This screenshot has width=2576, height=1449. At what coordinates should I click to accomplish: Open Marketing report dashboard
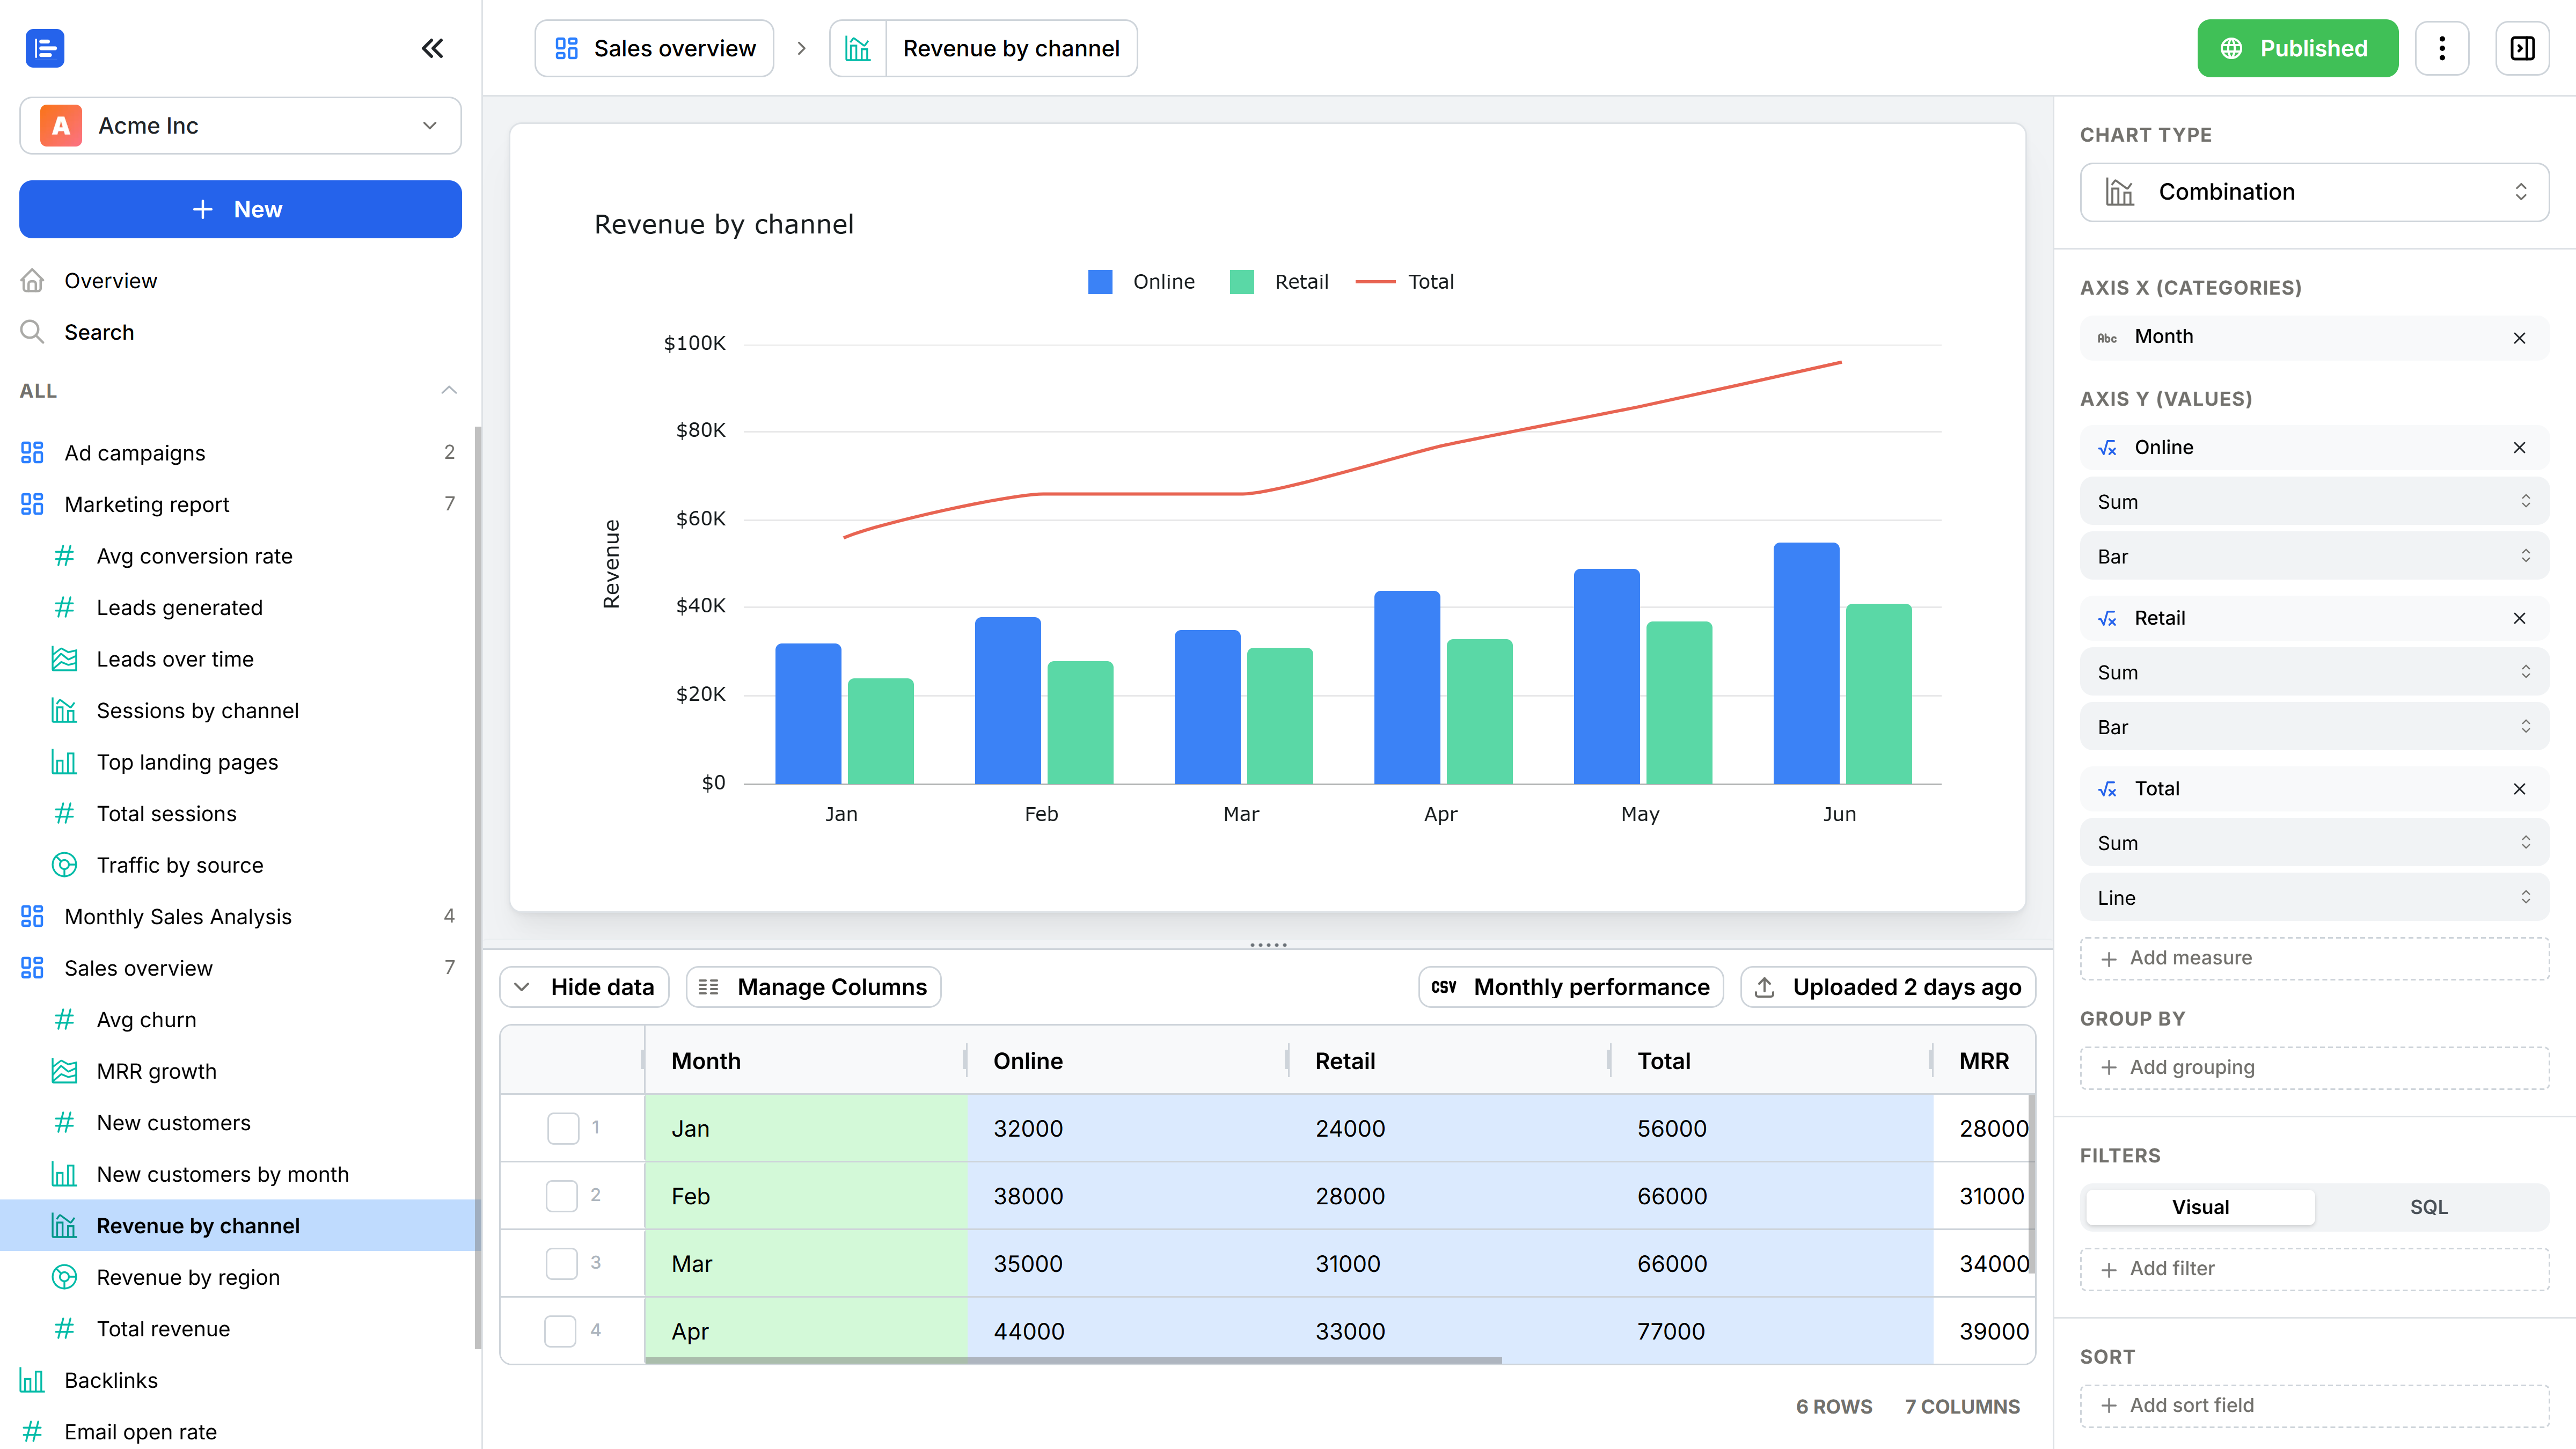point(240,505)
